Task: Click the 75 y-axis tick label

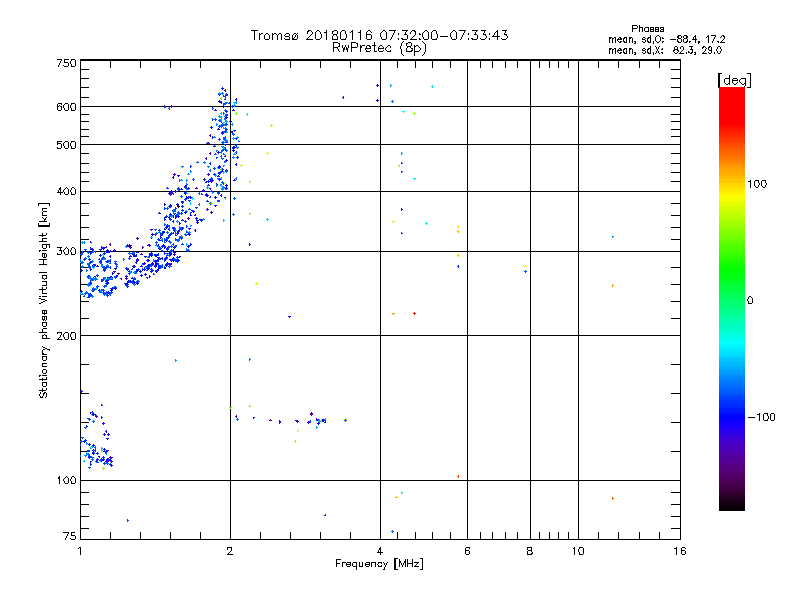Action: pos(70,536)
